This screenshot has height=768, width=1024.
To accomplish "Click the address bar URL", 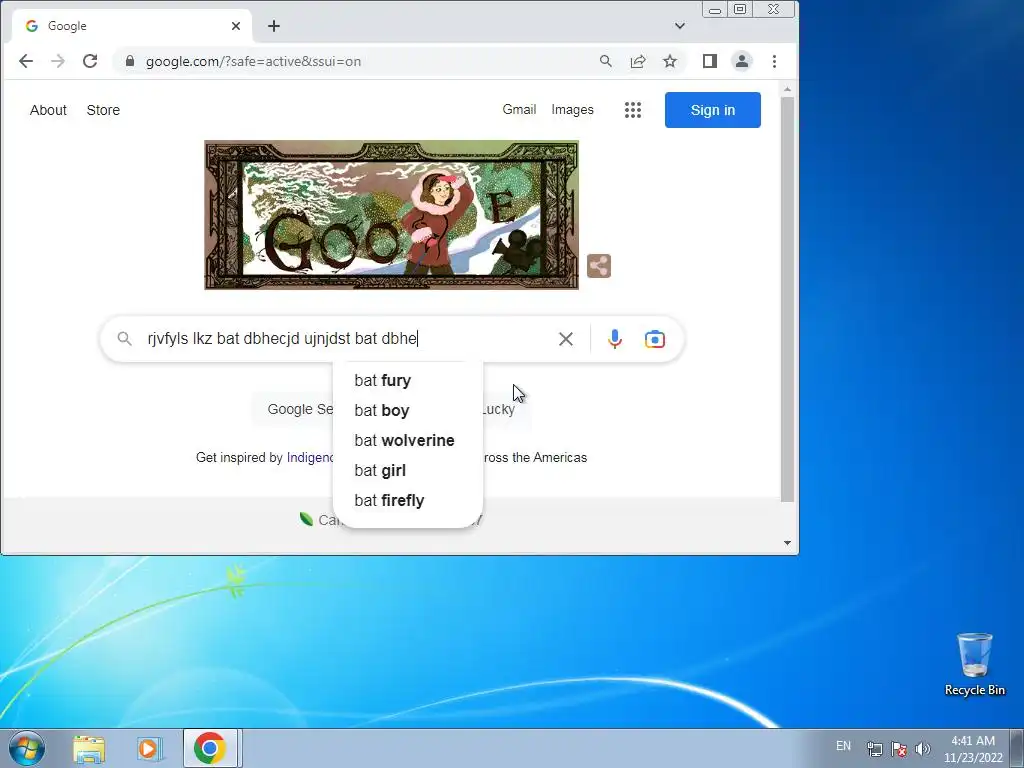I will coord(253,61).
